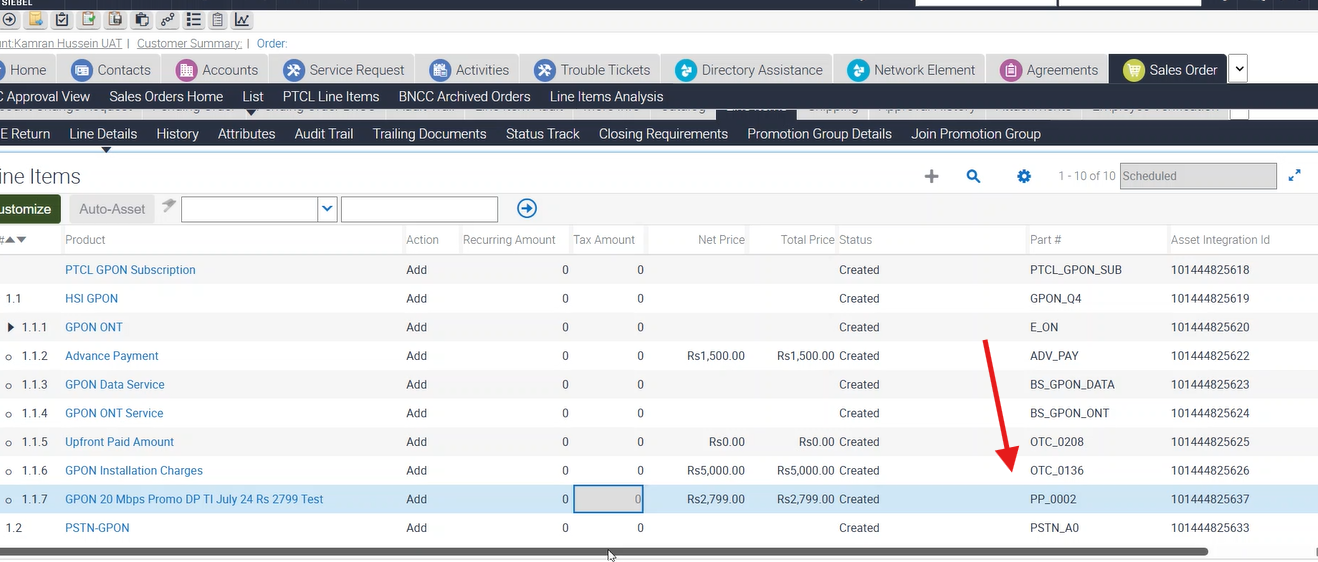This screenshot has height=562, width=1318.
Task: Open the list settings gear menu
Action: (x=1023, y=176)
